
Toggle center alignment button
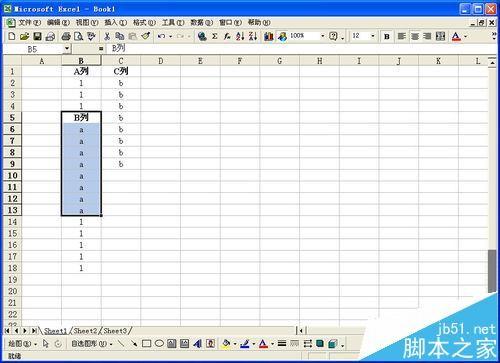[415, 36]
